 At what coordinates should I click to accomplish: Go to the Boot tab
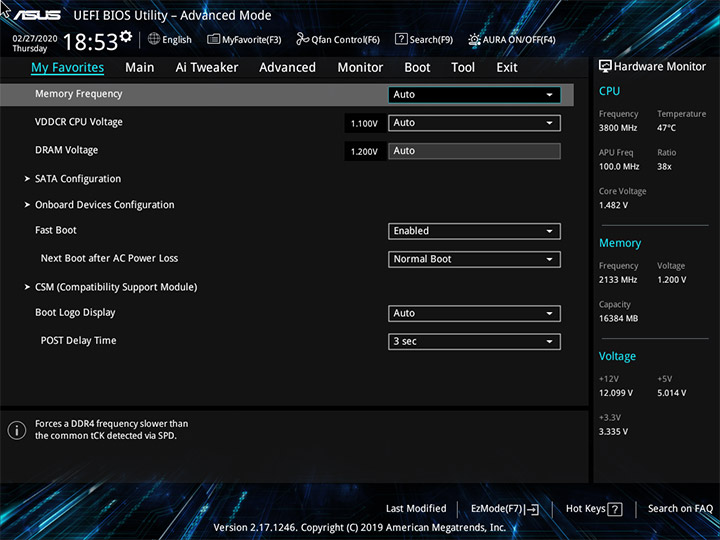(x=417, y=68)
